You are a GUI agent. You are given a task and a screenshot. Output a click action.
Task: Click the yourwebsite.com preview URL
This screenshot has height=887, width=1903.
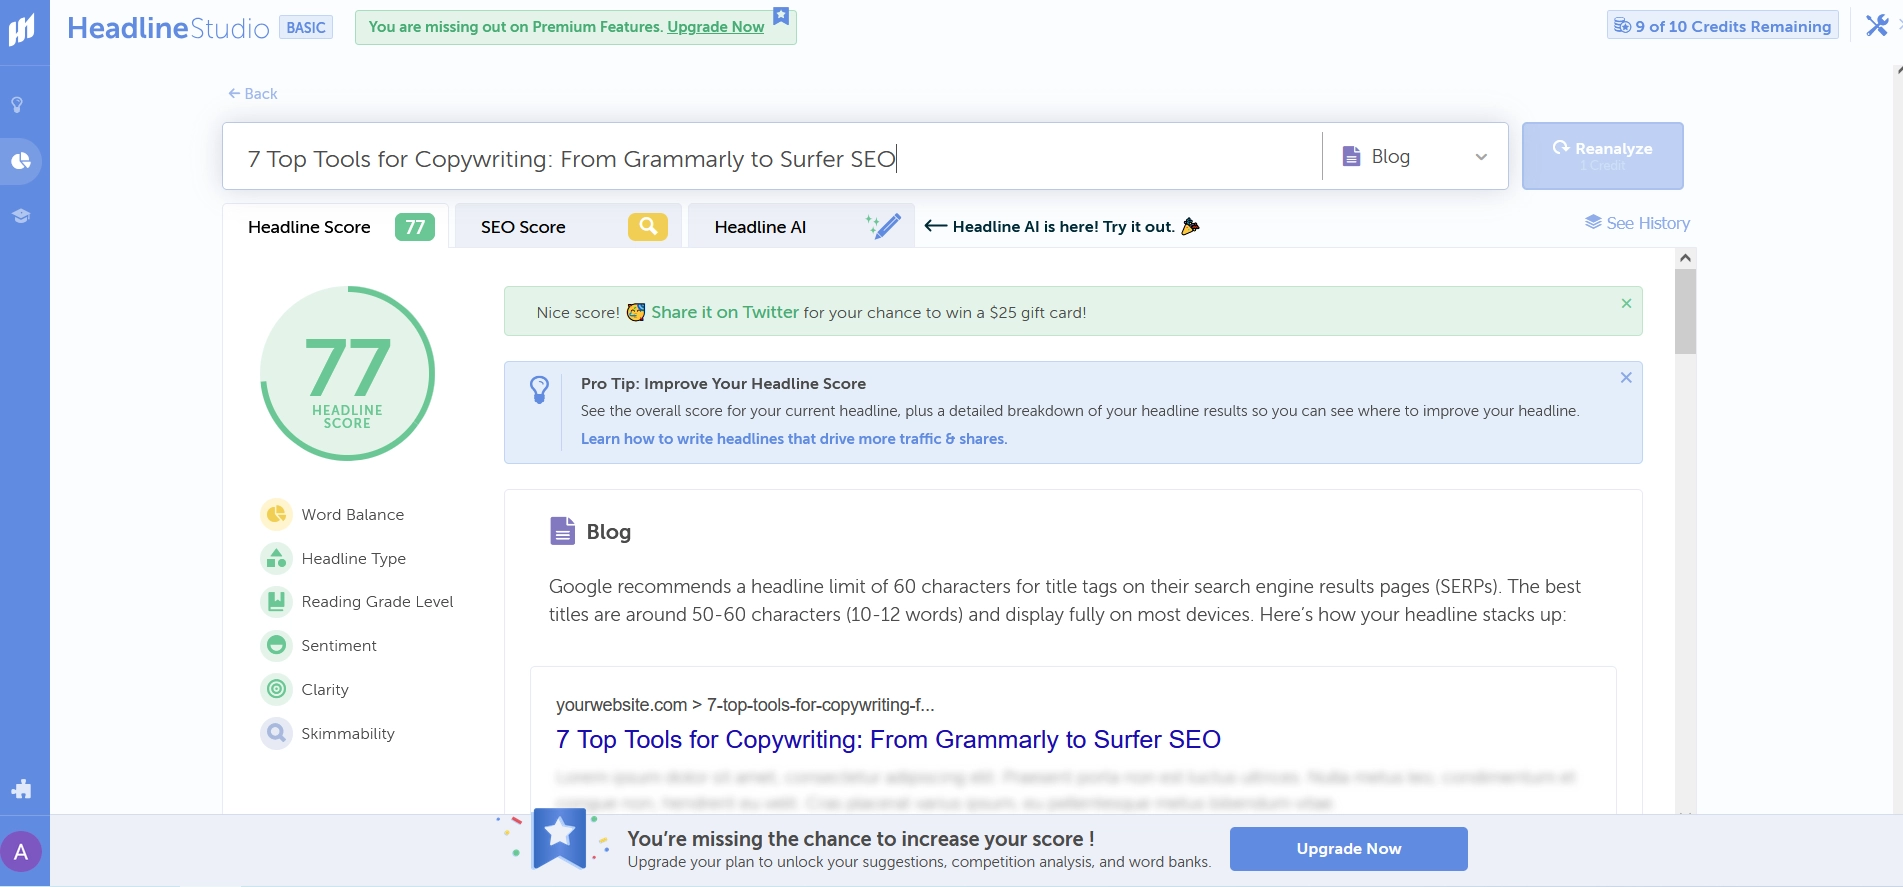click(745, 705)
